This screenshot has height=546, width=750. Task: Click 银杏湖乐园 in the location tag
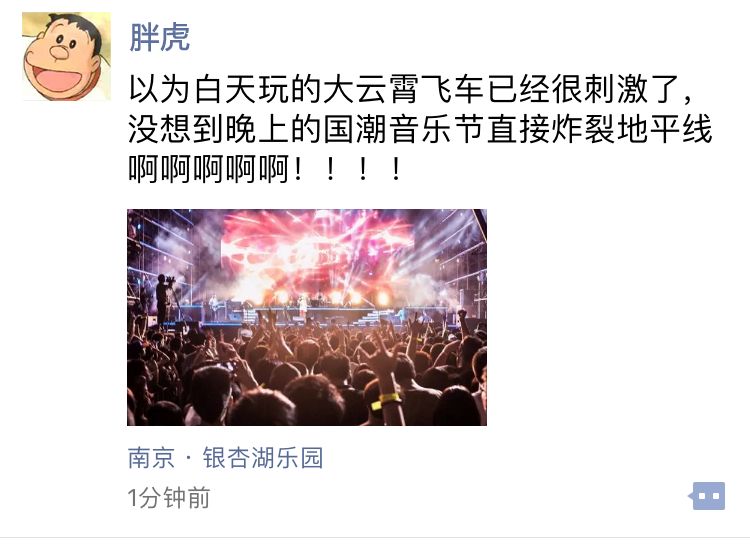[263, 458]
